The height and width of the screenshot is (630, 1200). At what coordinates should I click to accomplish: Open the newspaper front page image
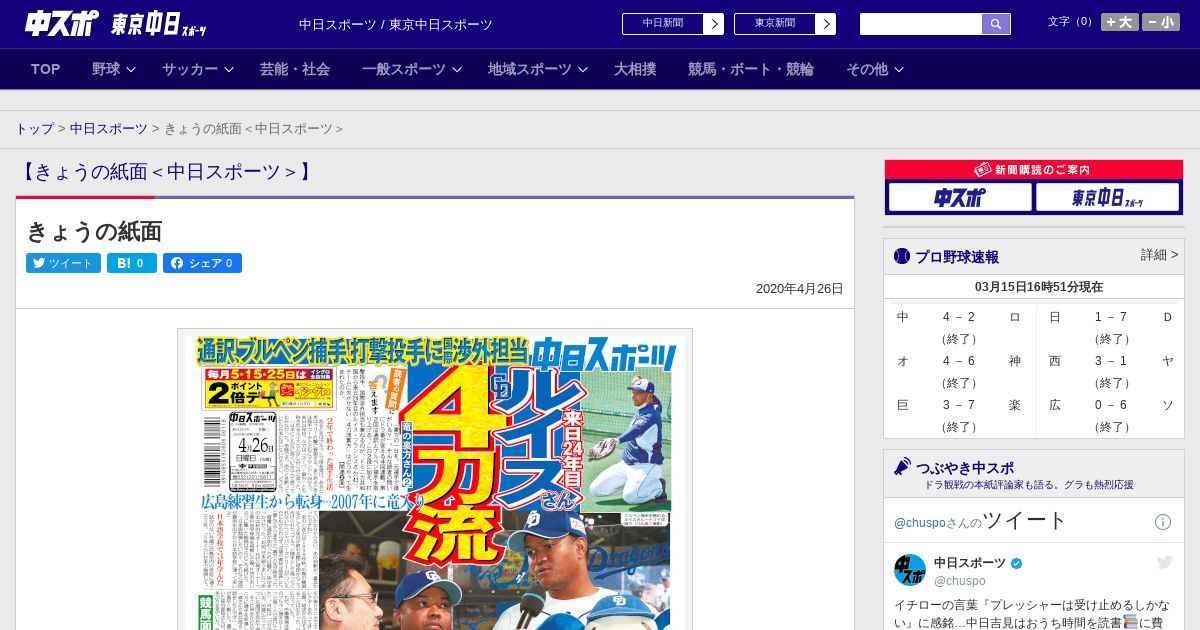tap(435, 479)
